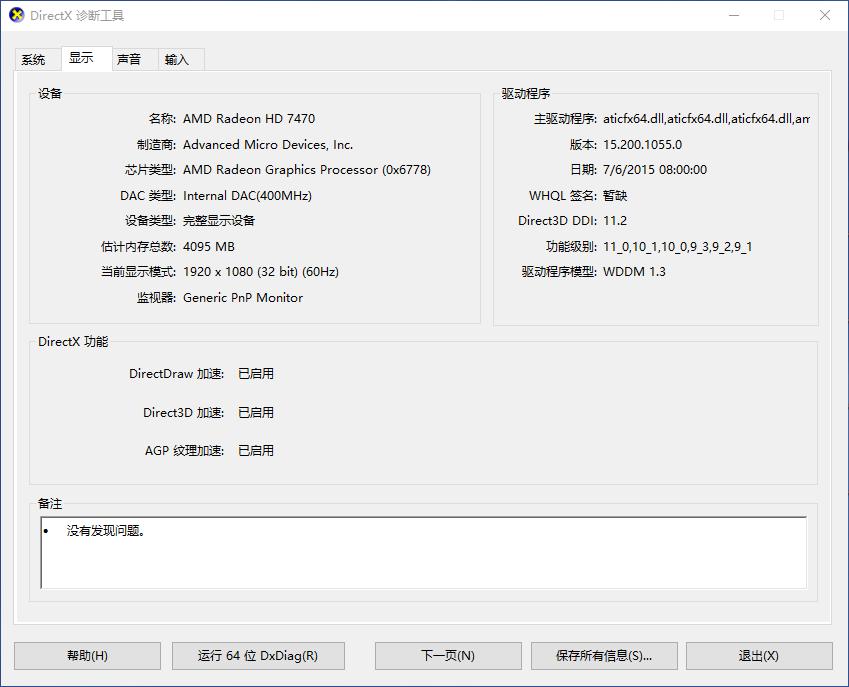Click 运行 64 位 DxDiag(R) button
Screen dimensions: 849x687
(258, 656)
